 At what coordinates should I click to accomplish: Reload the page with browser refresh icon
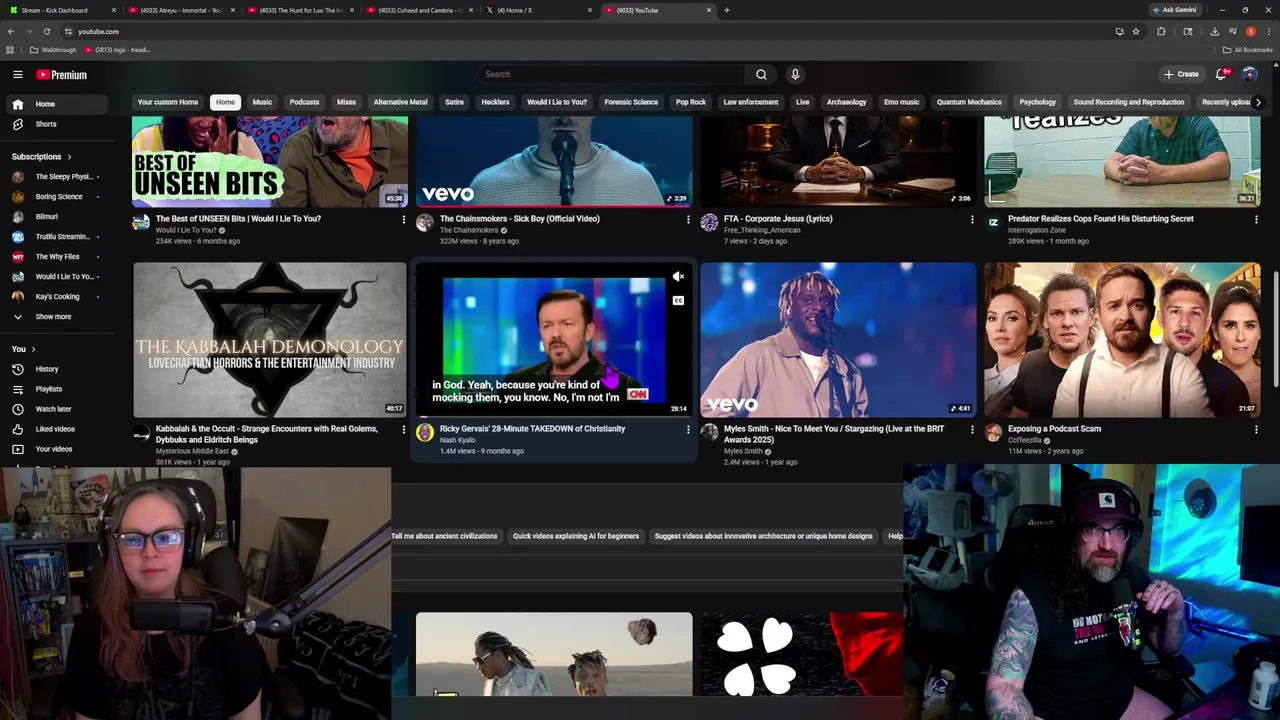pyautogui.click(x=46, y=31)
